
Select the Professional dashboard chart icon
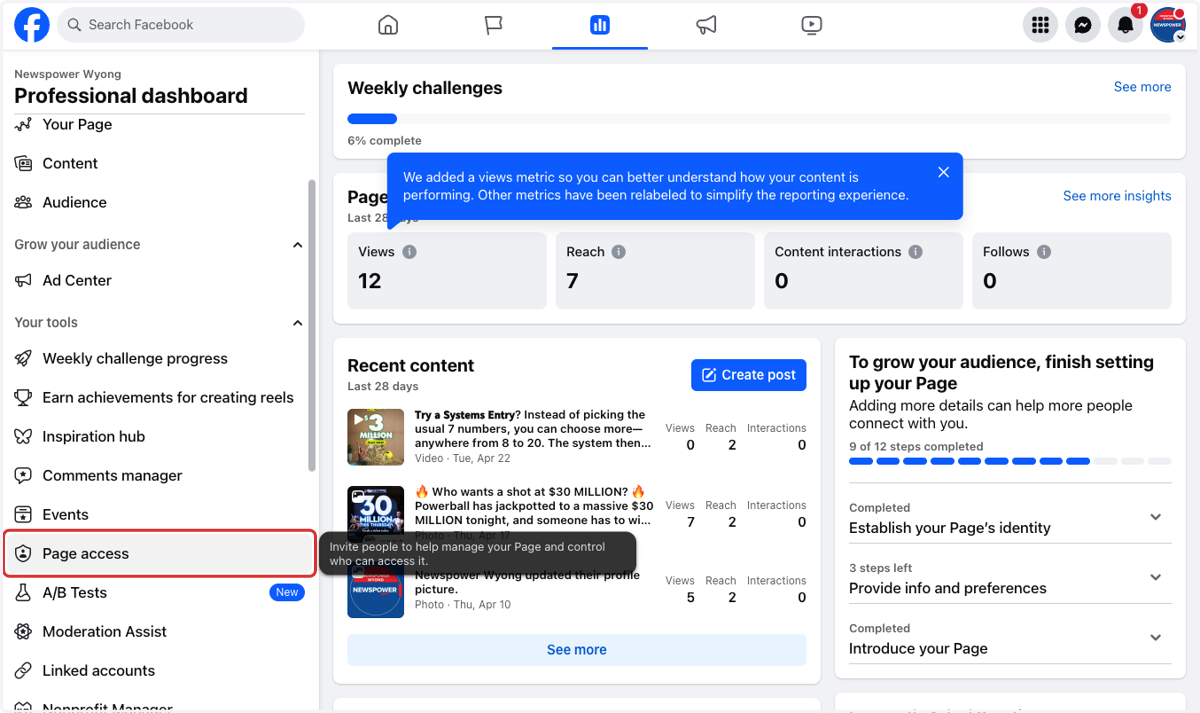600,25
